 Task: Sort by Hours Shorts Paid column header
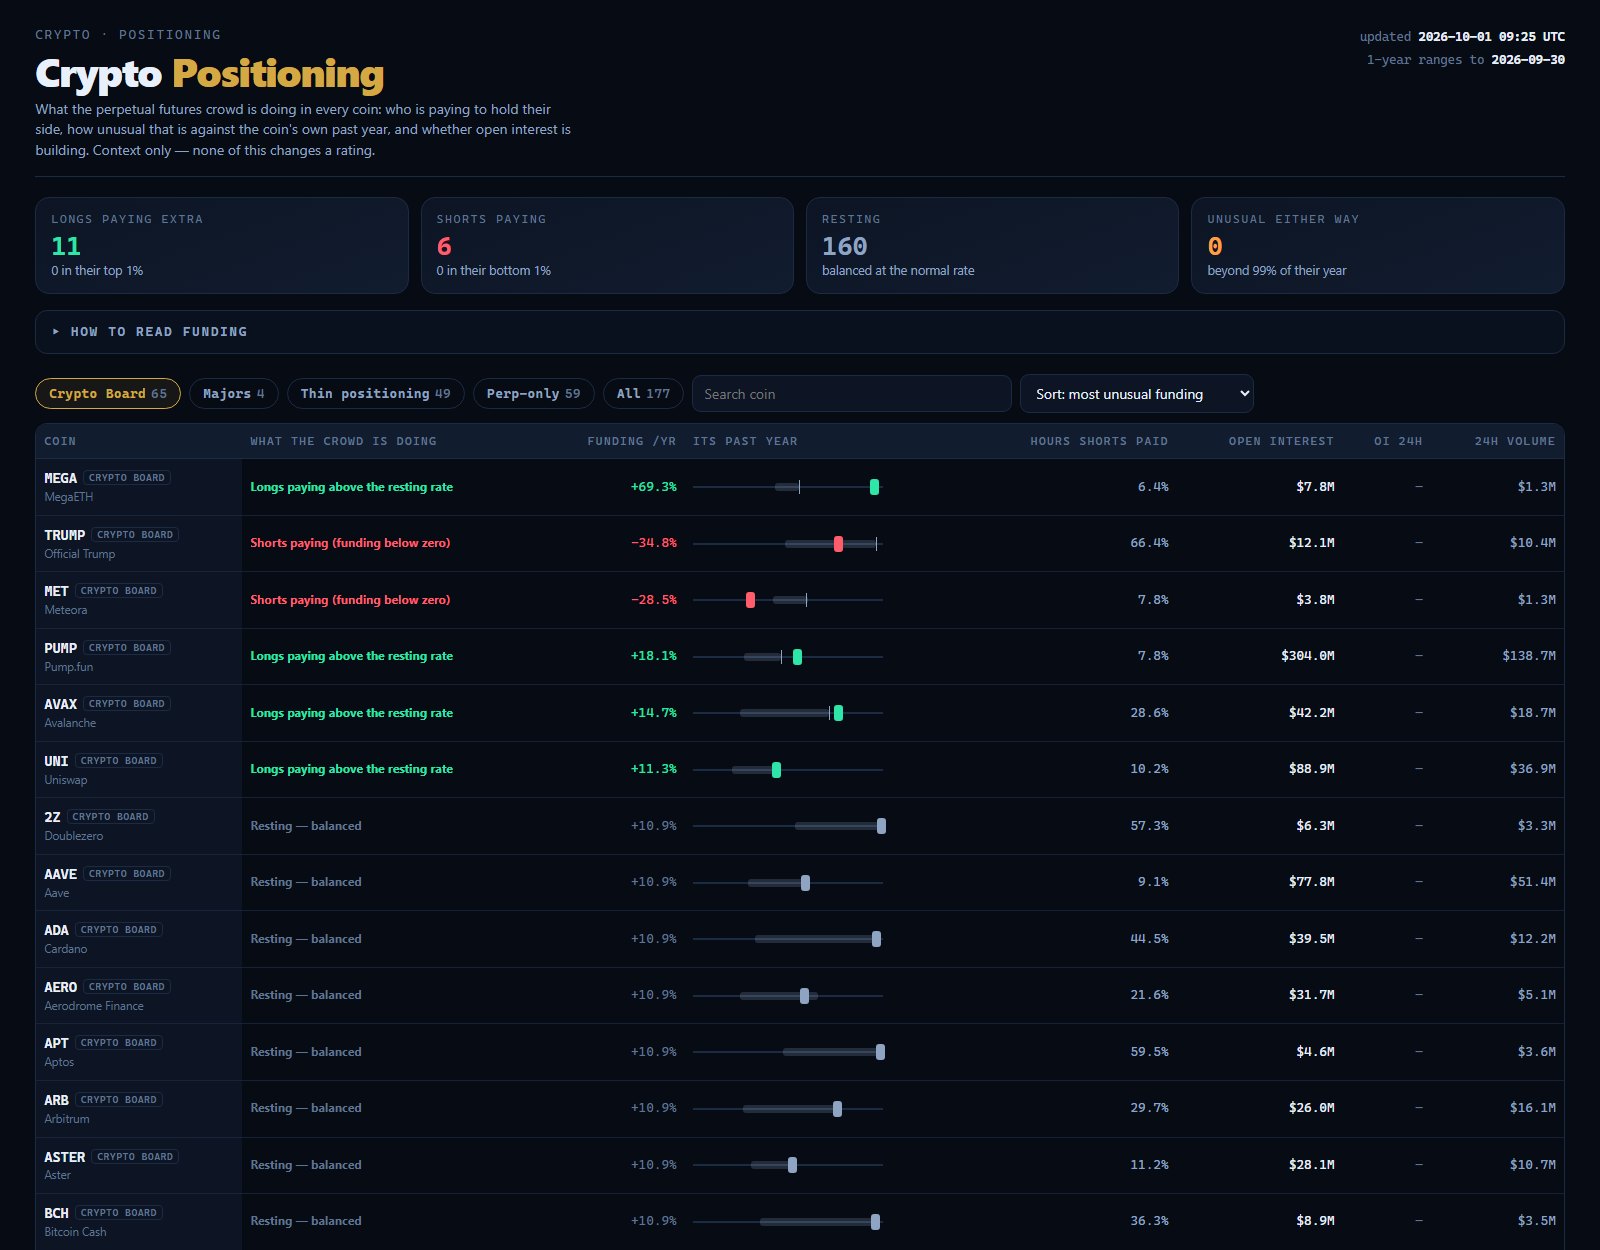[1099, 441]
